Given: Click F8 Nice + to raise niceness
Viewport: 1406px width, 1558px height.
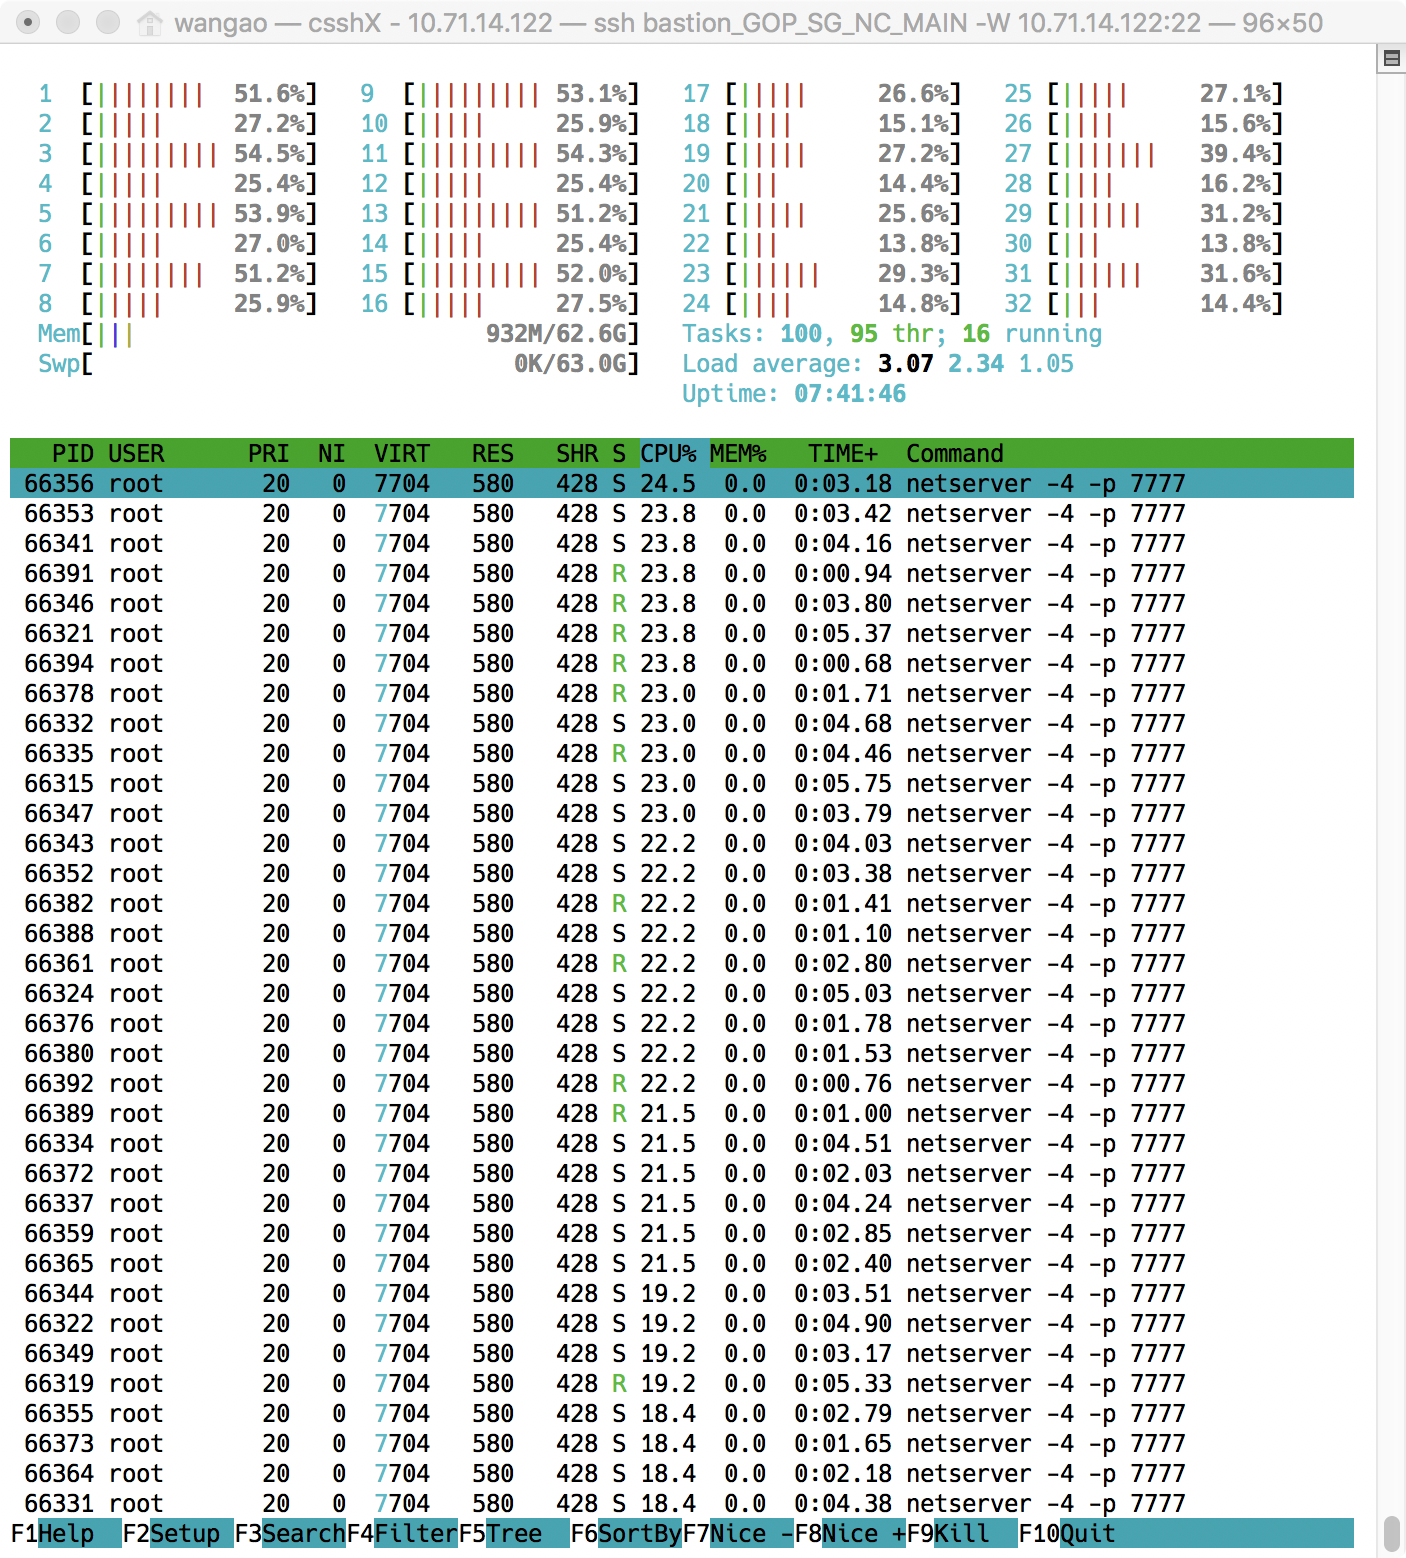Looking at the screenshot, I should [850, 1533].
